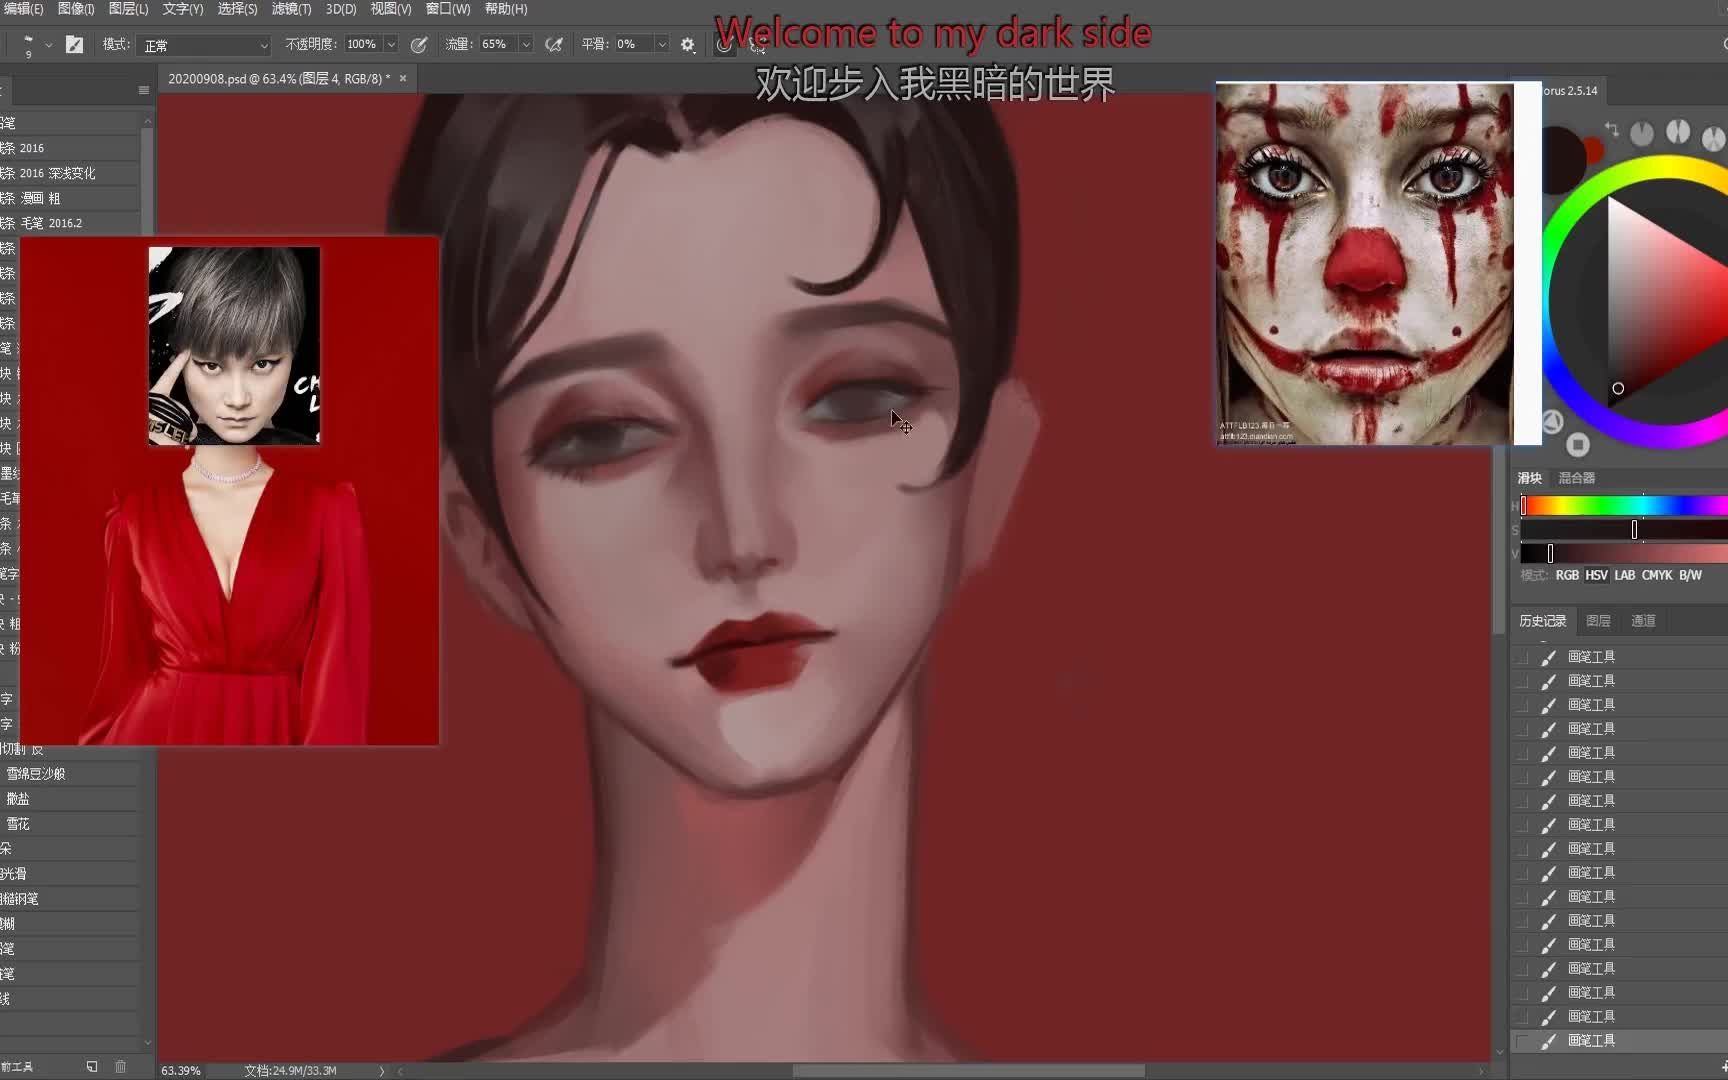
Task: Select HSV slider mode
Action: pos(1596,575)
